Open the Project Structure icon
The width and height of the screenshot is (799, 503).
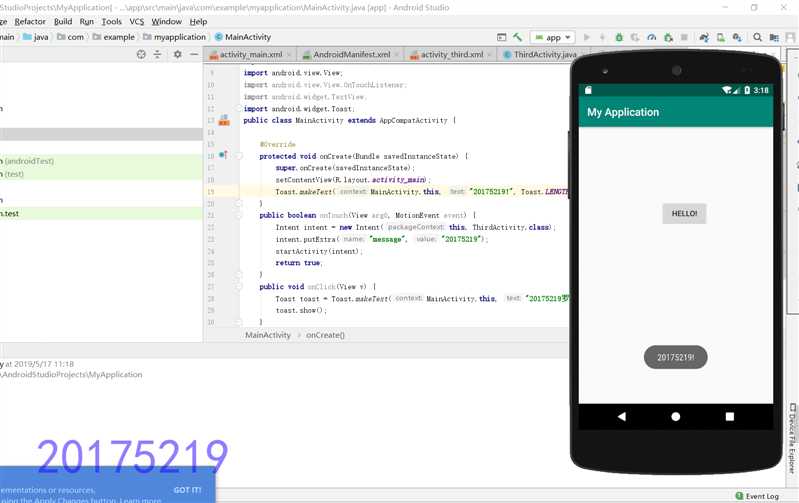tap(774, 37)
